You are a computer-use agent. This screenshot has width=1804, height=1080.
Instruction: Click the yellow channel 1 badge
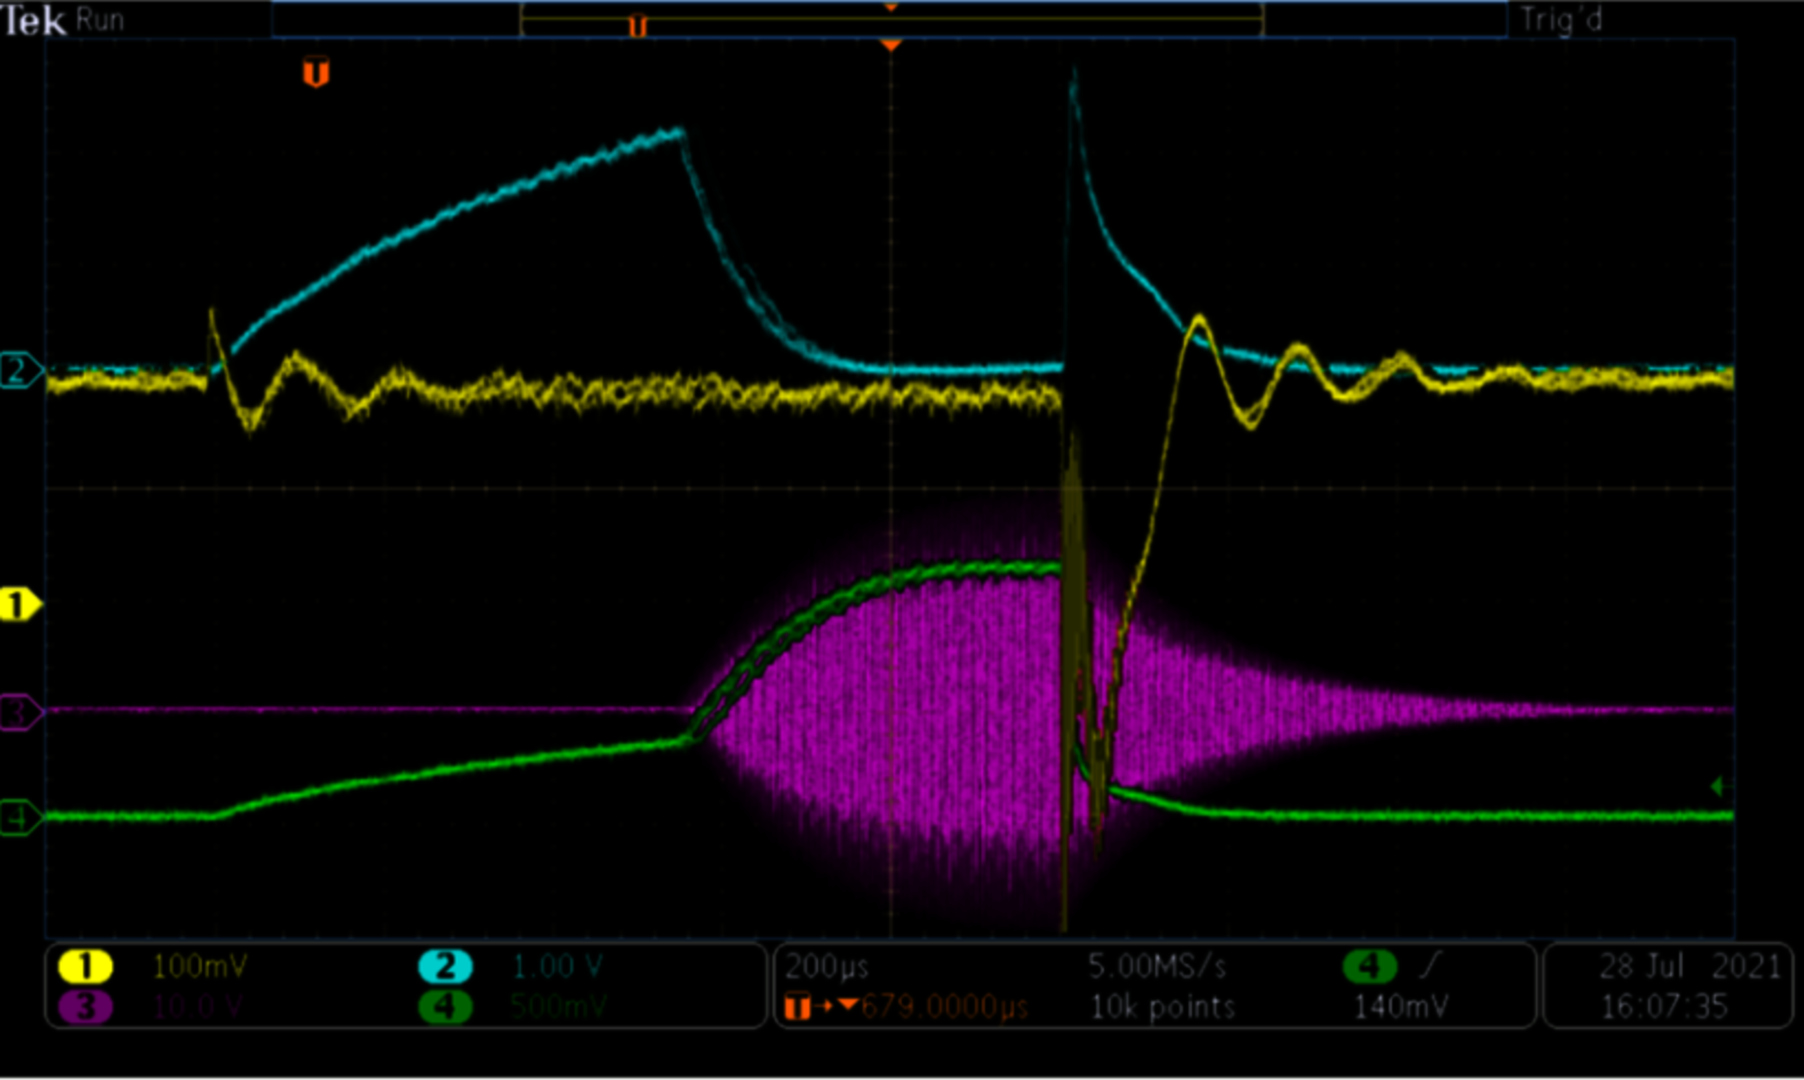tap(85, 966)
